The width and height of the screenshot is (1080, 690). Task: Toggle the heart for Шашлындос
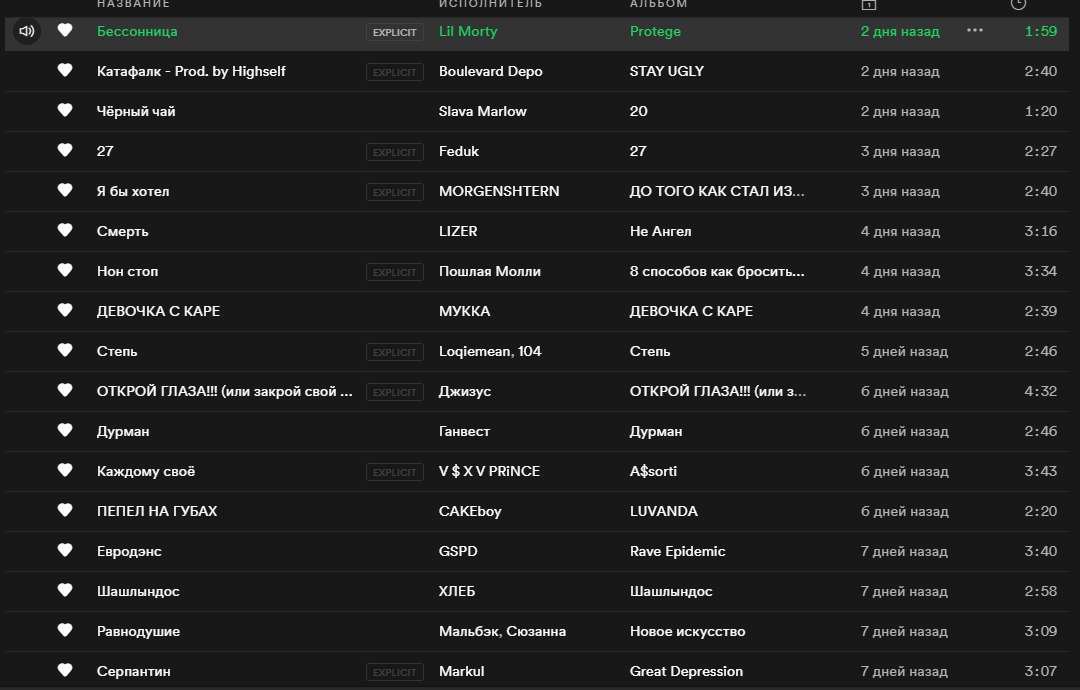(x=65, y=589)
